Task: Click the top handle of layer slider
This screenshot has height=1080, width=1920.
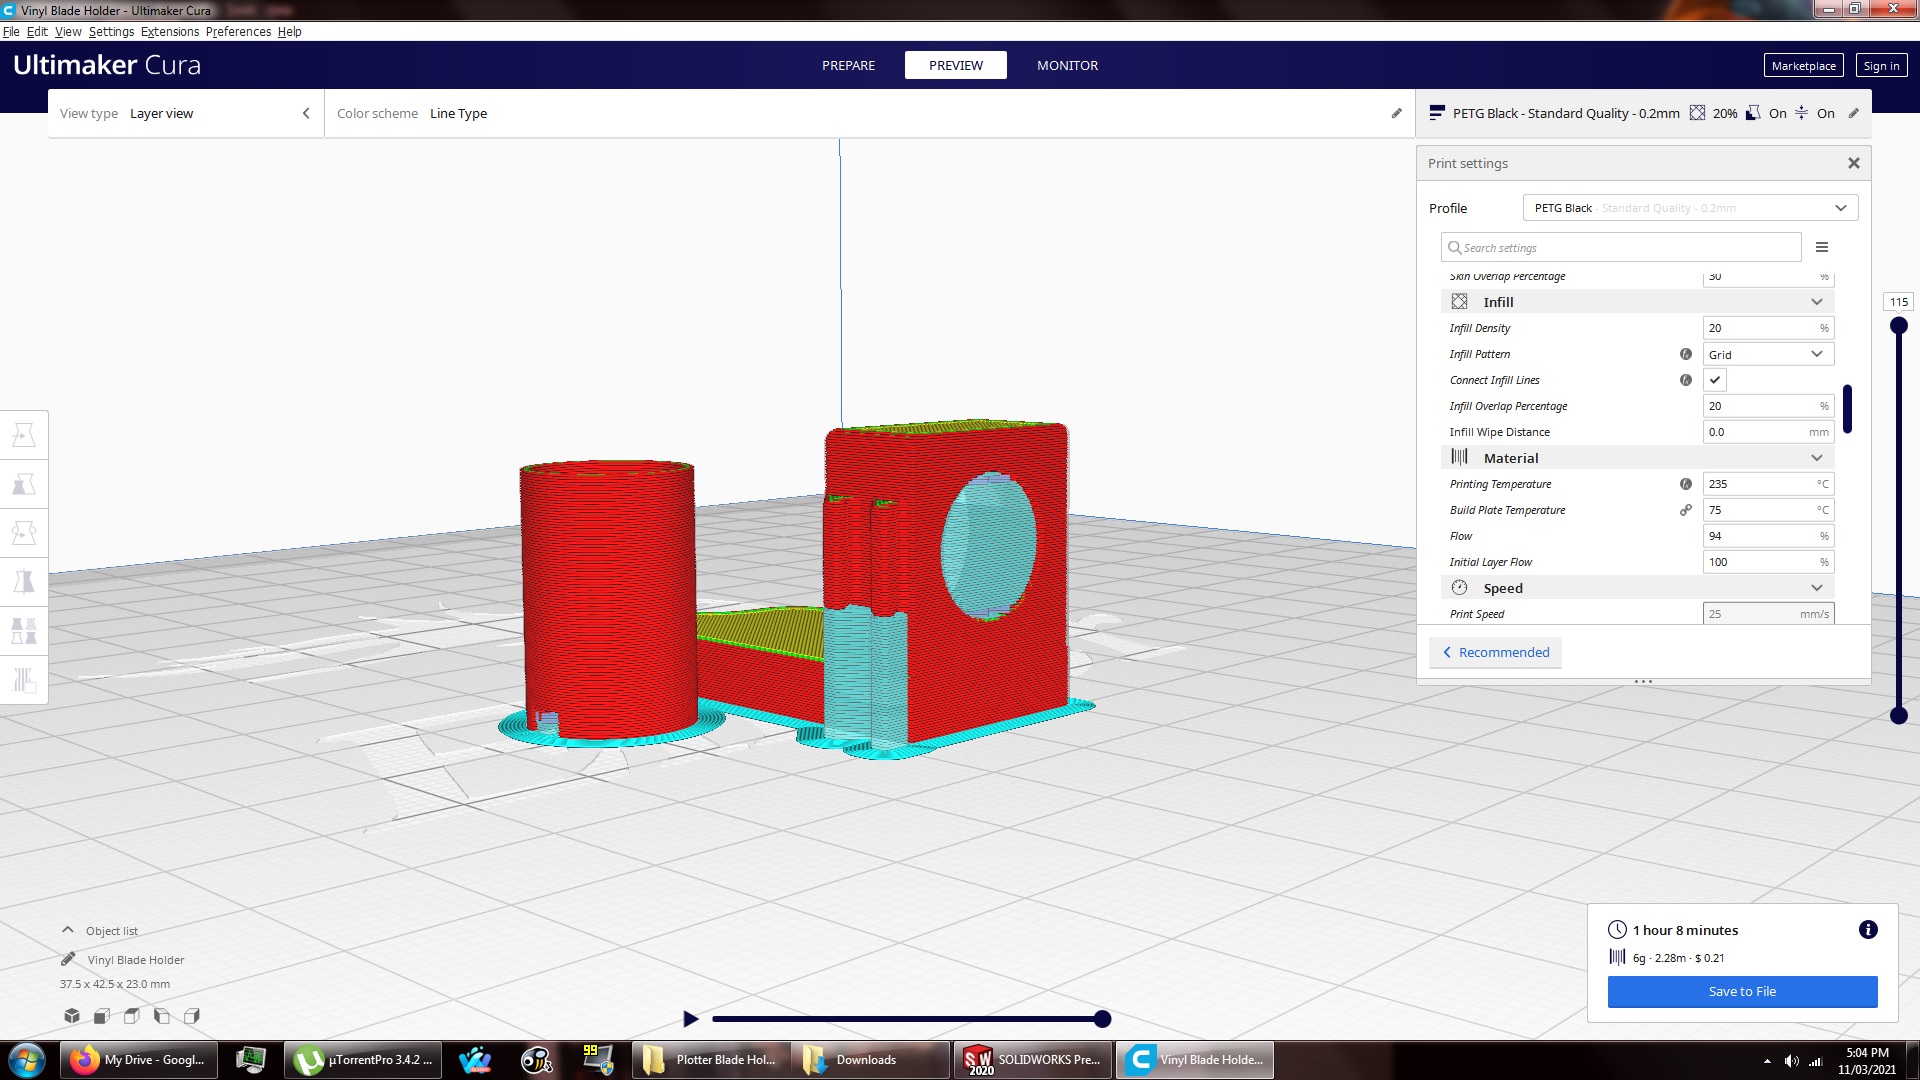Action: pyautogui.click(x=1898, y=326)
